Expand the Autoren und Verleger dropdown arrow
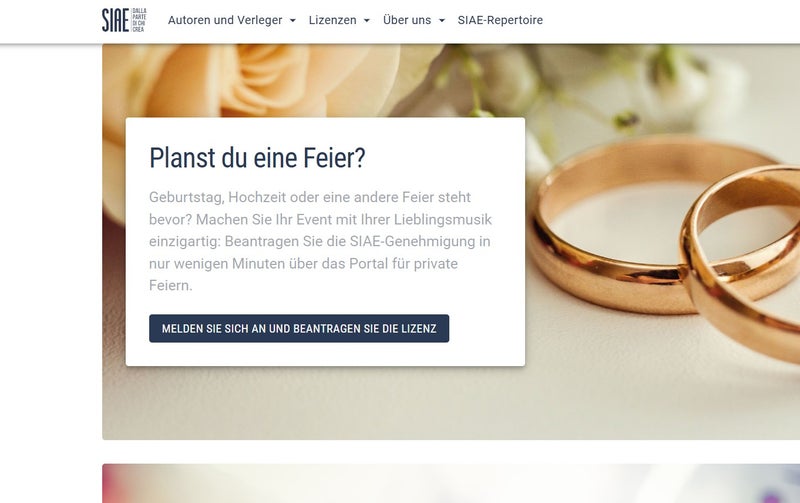 (x=293, y=20)
